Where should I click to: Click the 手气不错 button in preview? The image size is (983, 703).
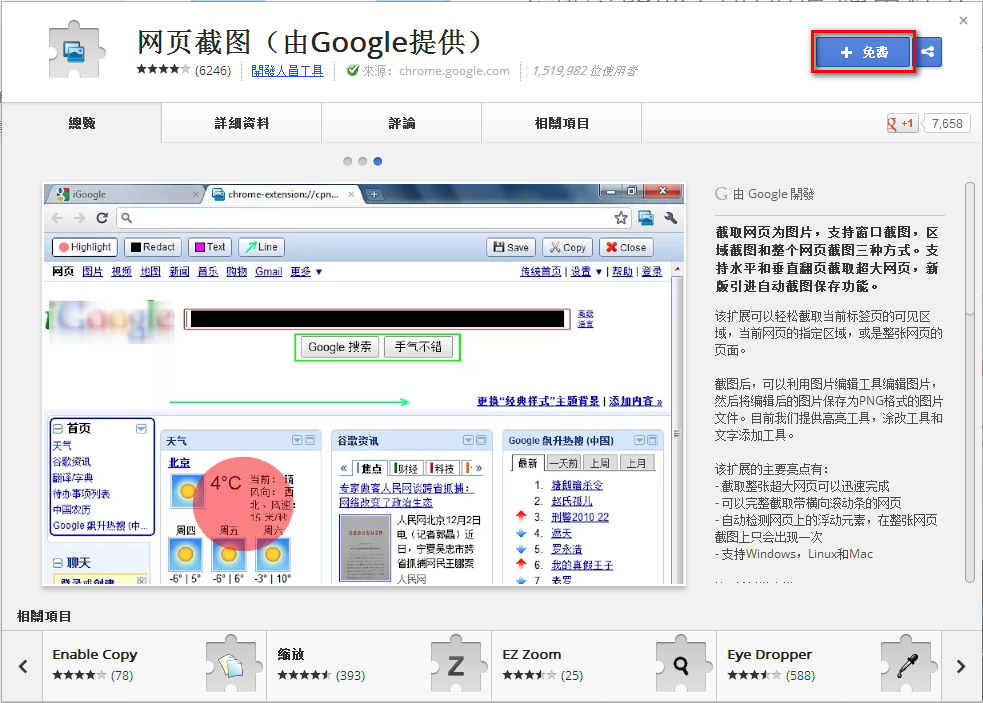(x=418, y=347)
